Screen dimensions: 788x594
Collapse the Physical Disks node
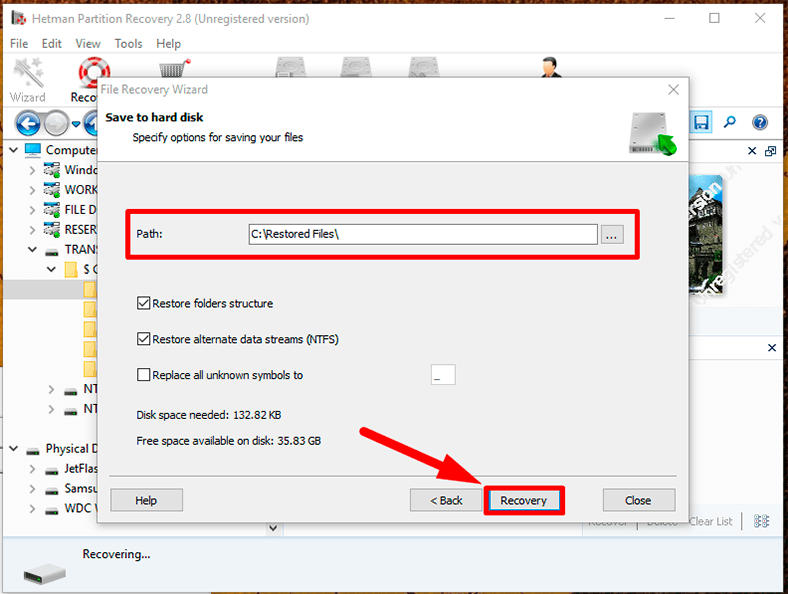pyautogui.click(x=14, y=448)
